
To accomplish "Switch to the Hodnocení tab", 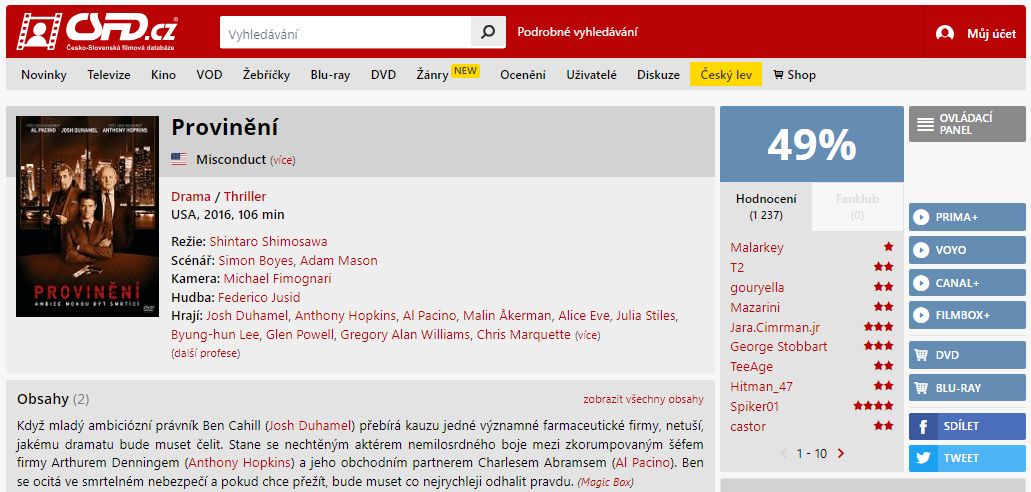I will (x=766, y=207).
